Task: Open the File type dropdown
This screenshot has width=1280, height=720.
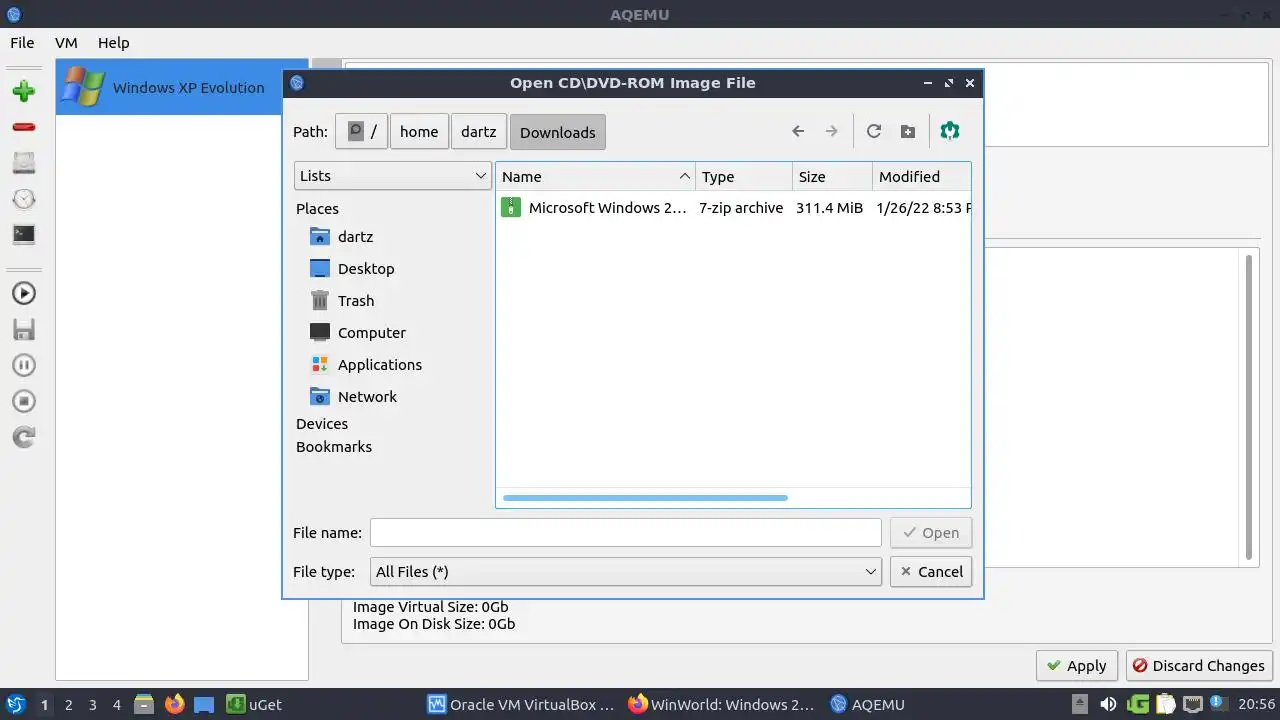Action: pos(625,572)
